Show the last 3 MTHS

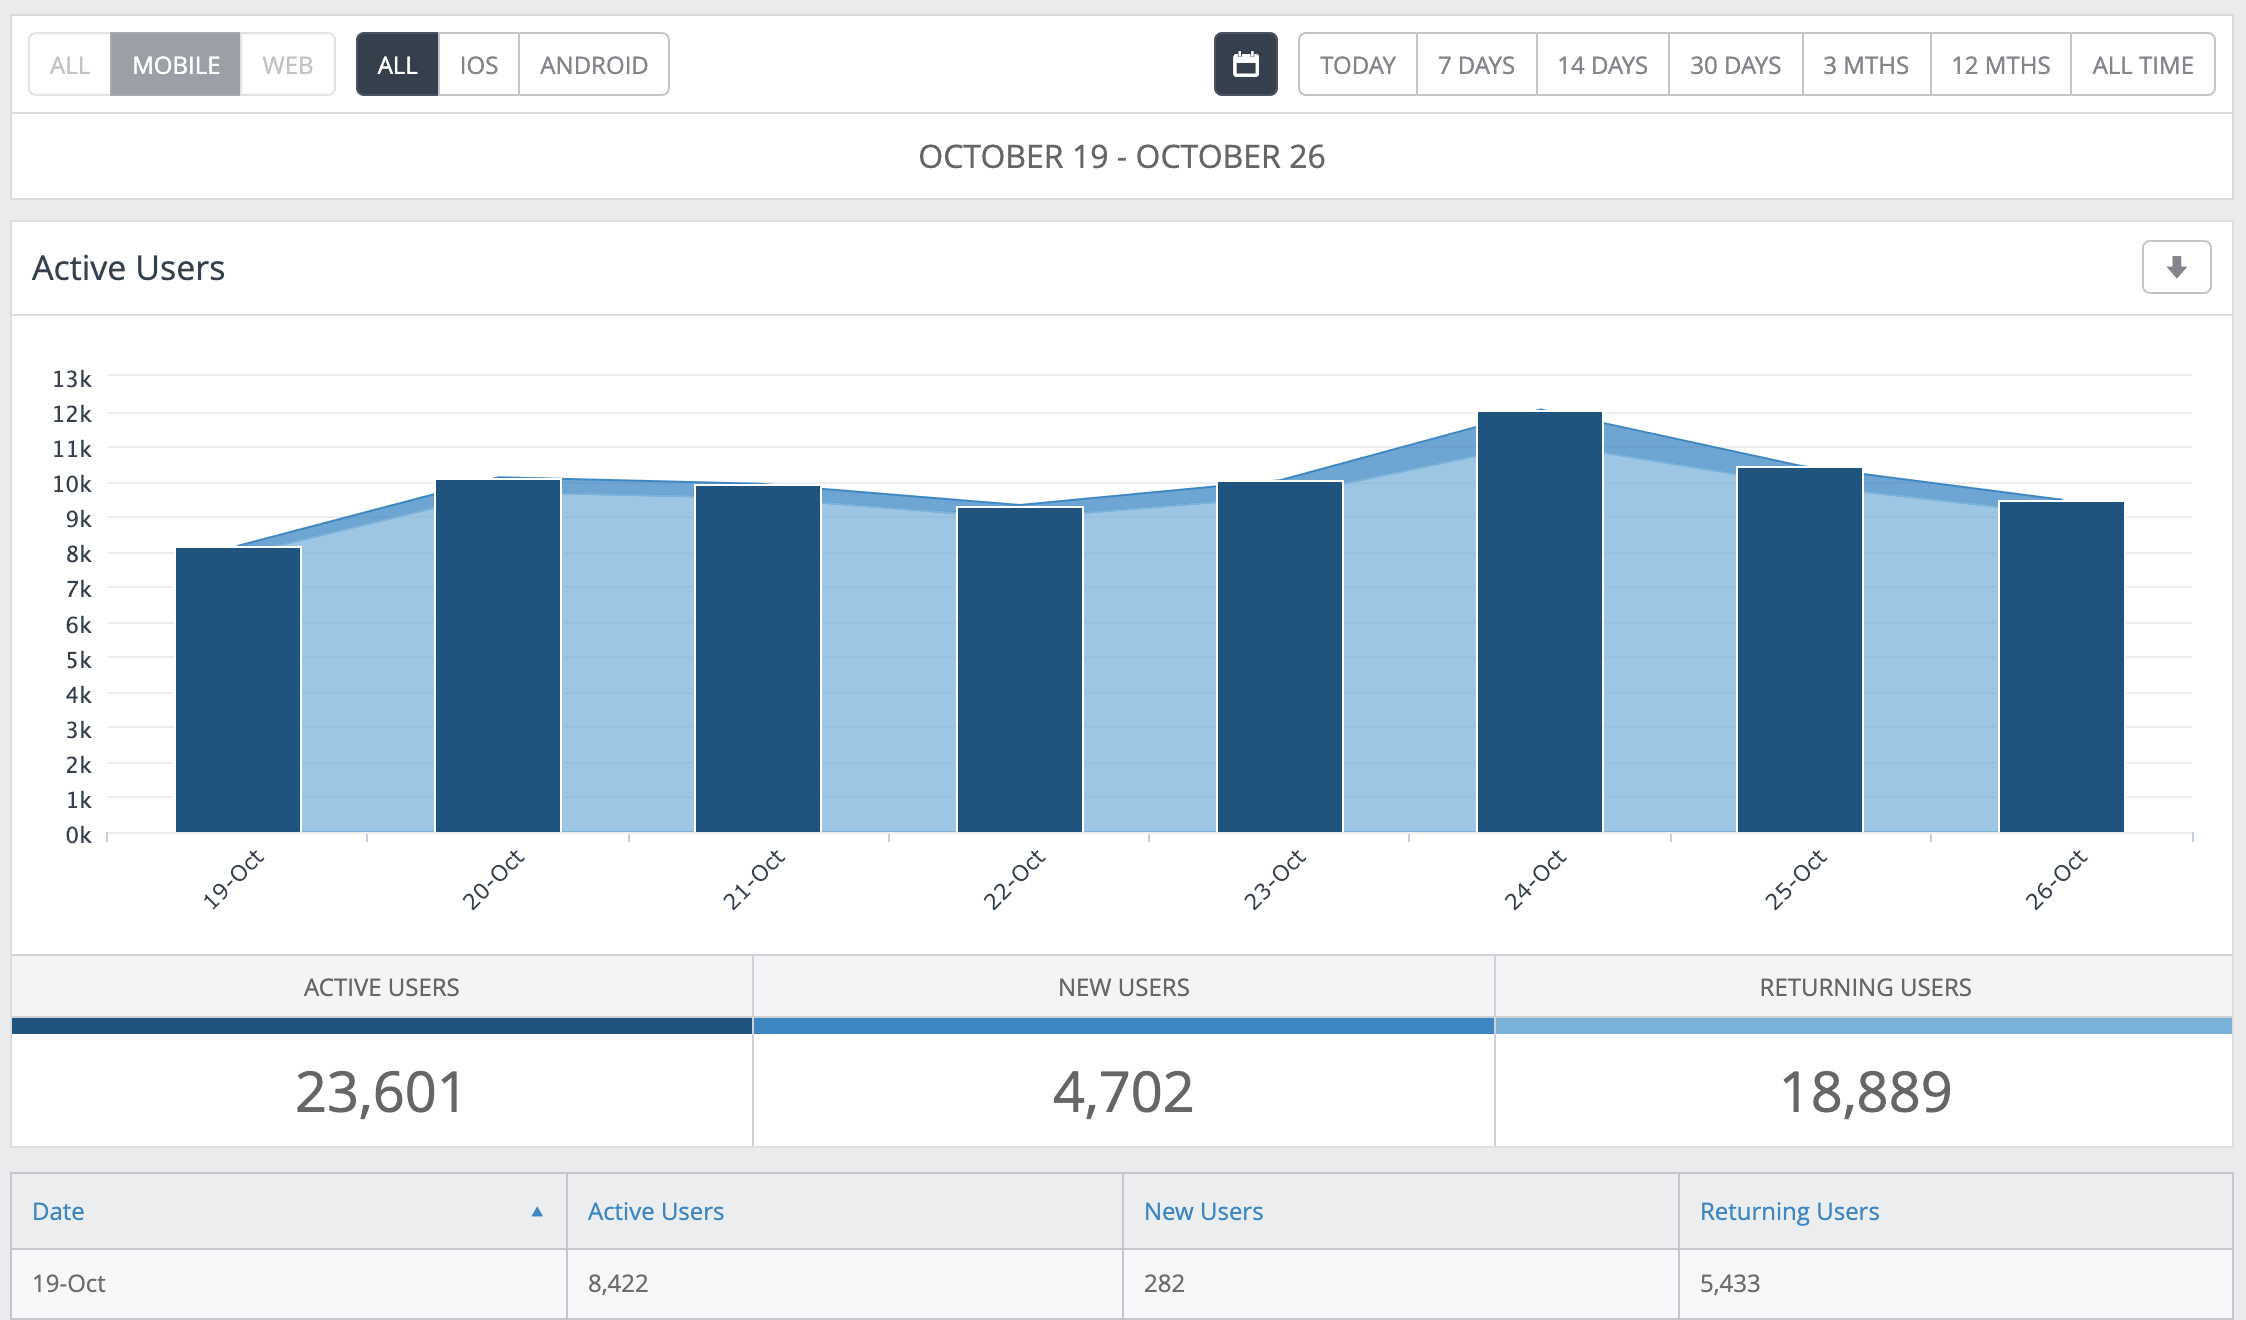point(1865,65)
